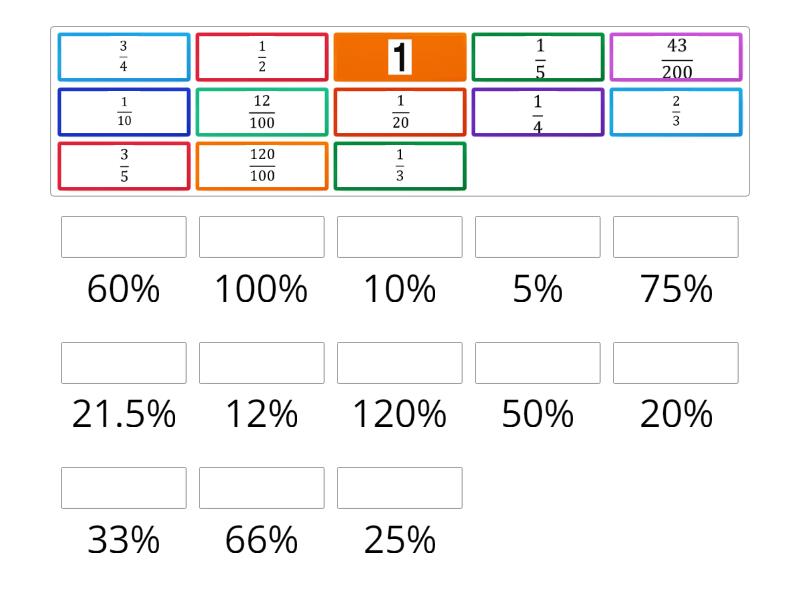Select the fraction tile 120/100

pos(260,168)
